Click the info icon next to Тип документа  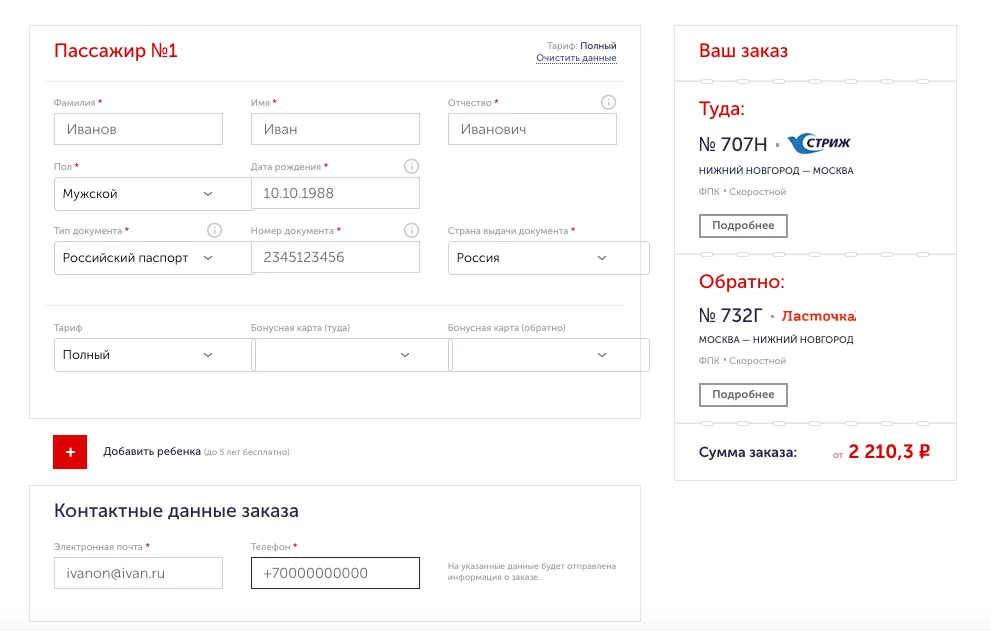(x=214, y=230)
